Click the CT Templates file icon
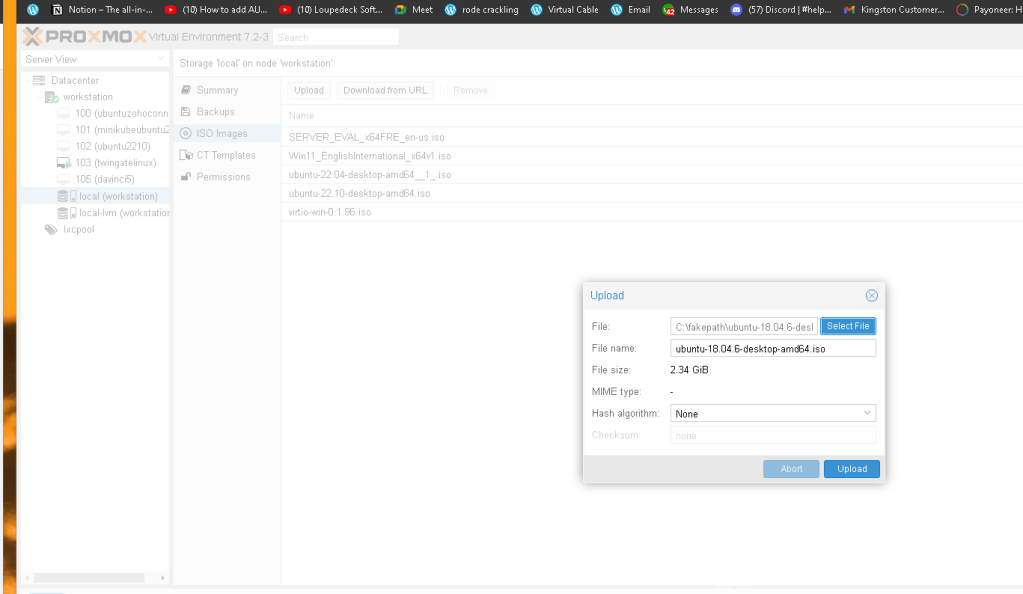1023x594 pixels. [186, 155]
